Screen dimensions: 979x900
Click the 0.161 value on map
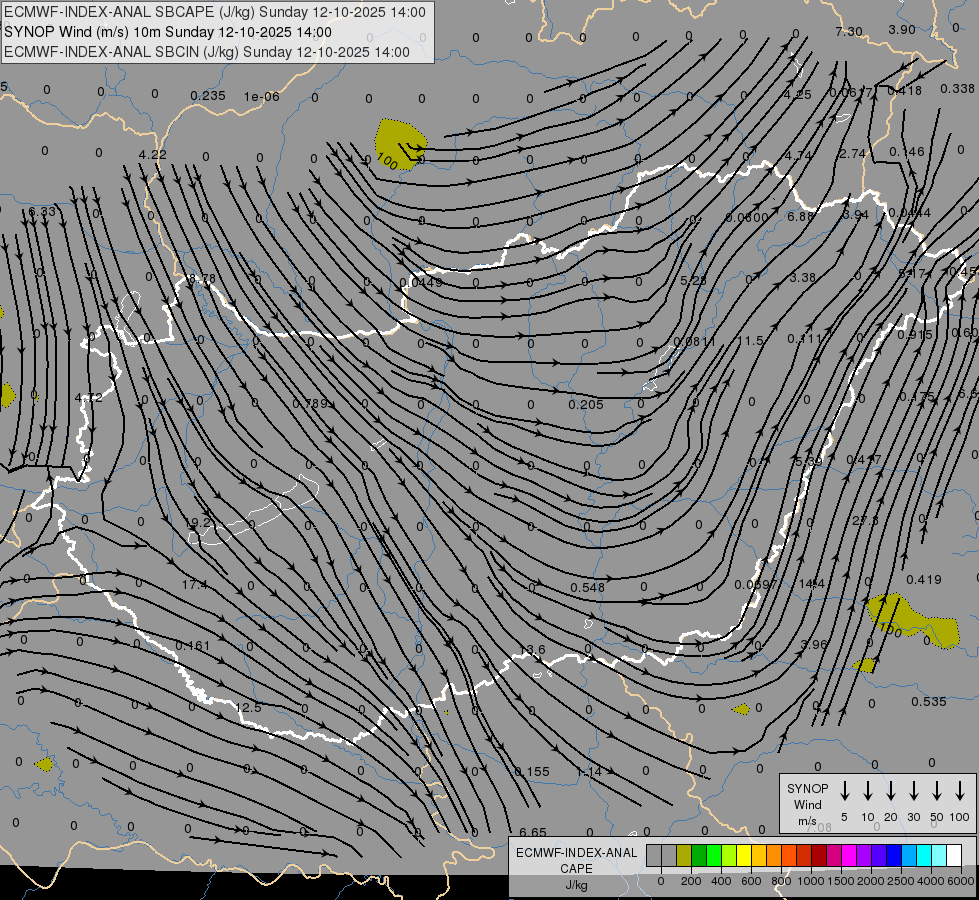point(192,645)
